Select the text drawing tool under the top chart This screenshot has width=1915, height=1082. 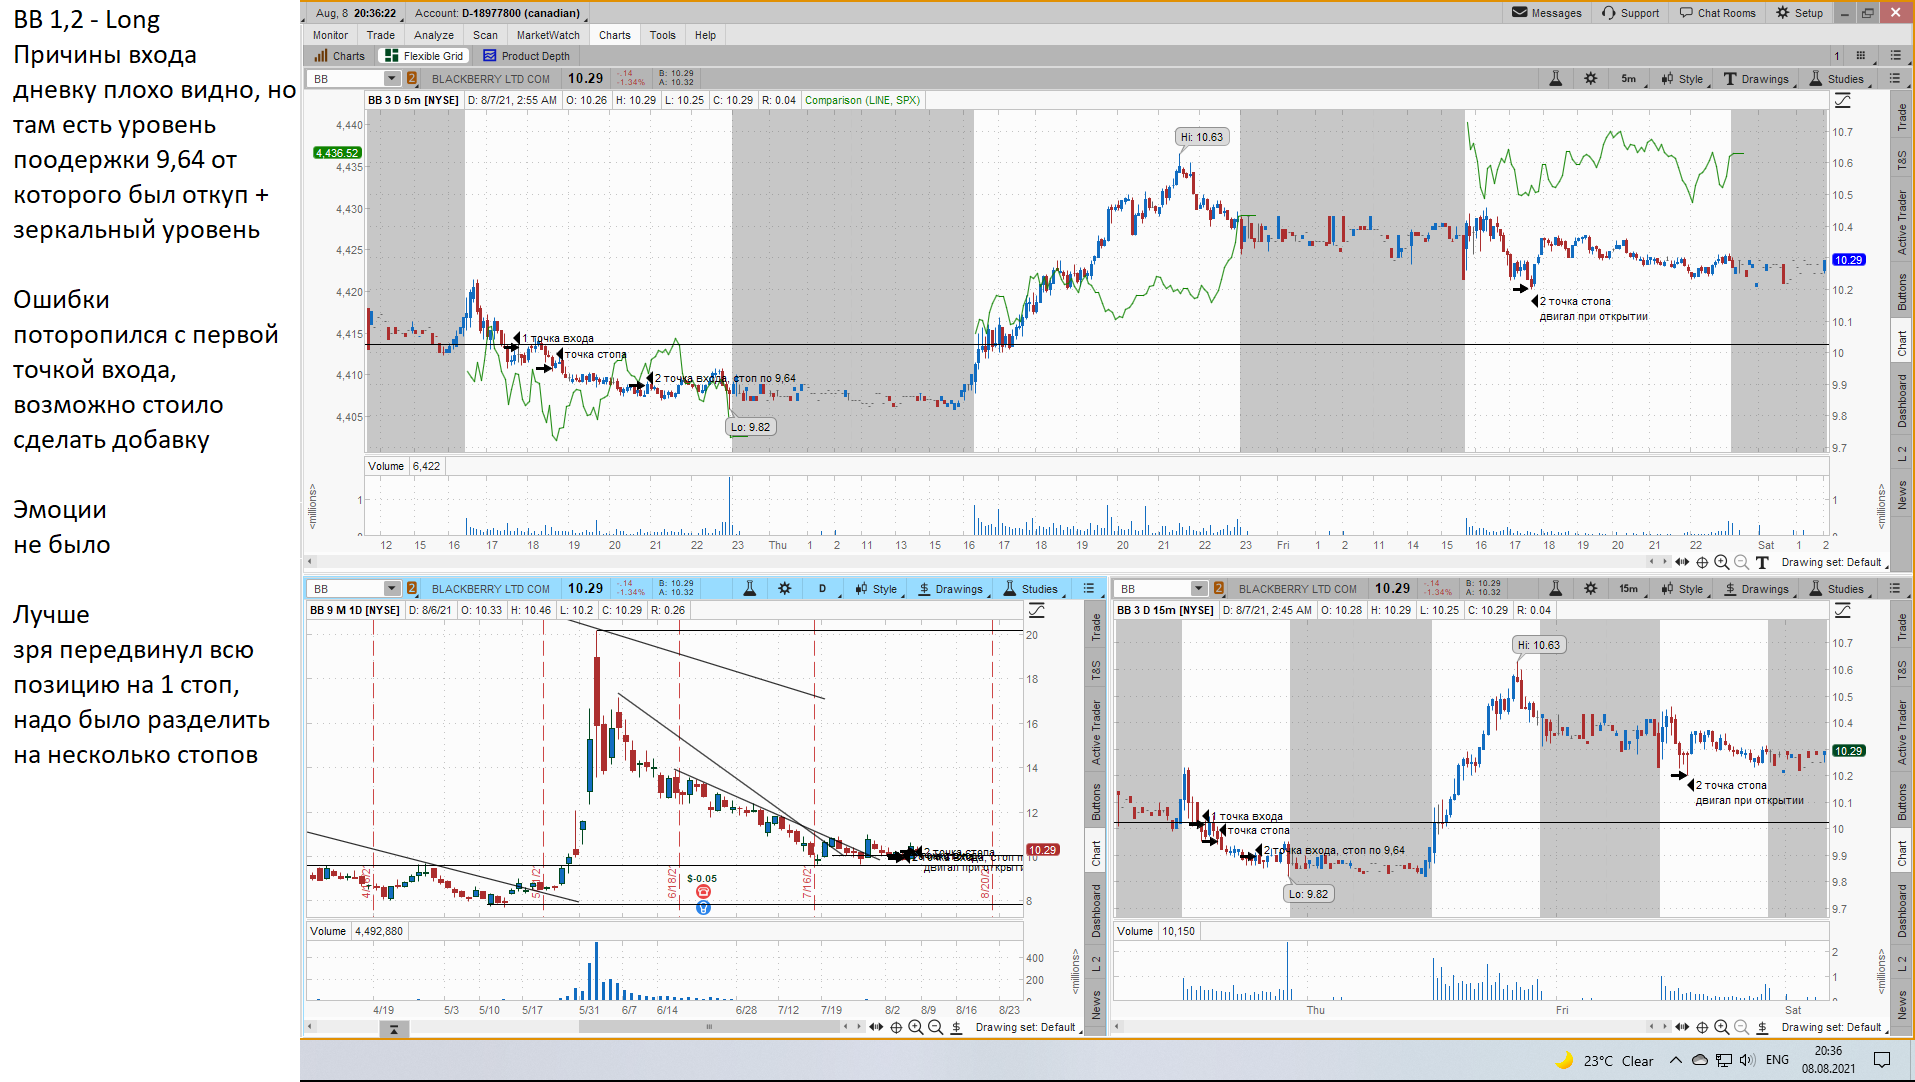pyautogui.click(x=1762, y=562)
